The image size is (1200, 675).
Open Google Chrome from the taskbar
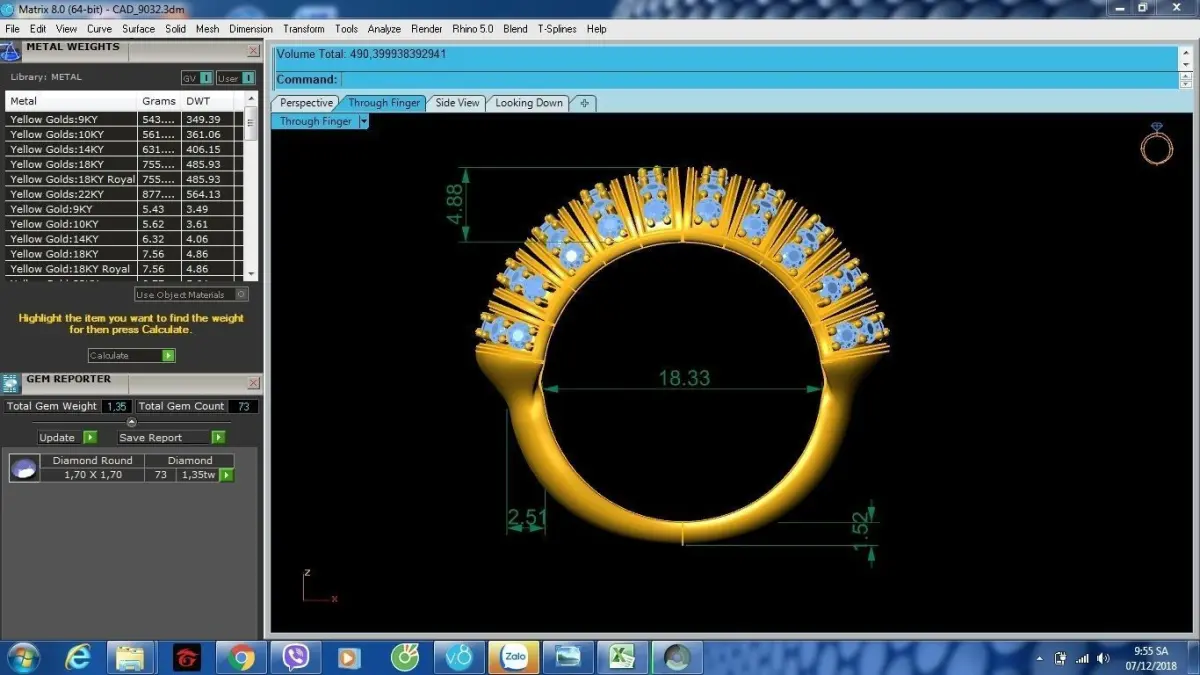click(241, 657)
